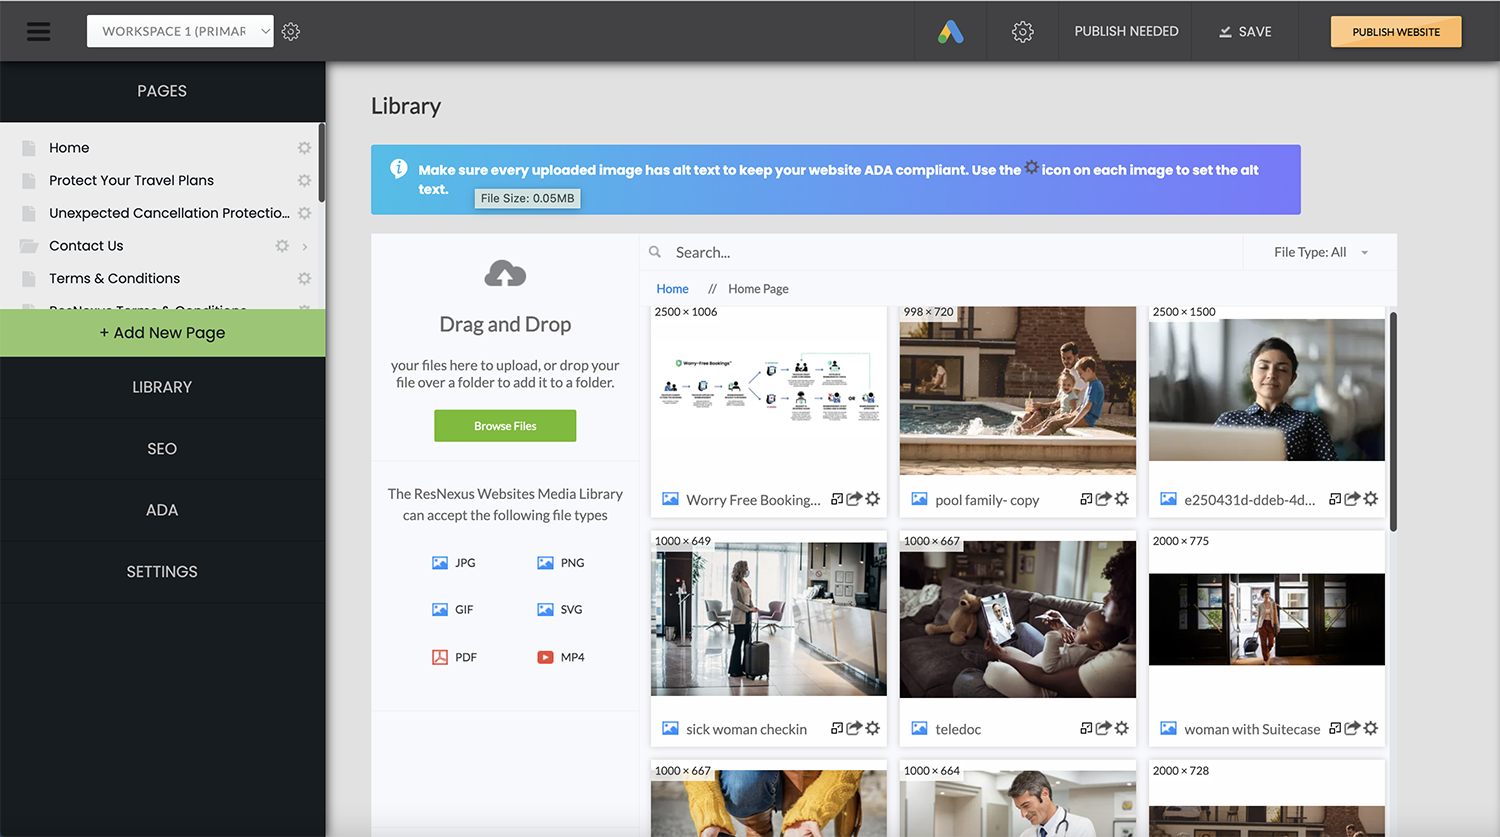Image resolution: width=1500 pixels, height=837 pixels.
Task: Open the SETTINGS section in the sidebar
Action: (x=162, y=572)
